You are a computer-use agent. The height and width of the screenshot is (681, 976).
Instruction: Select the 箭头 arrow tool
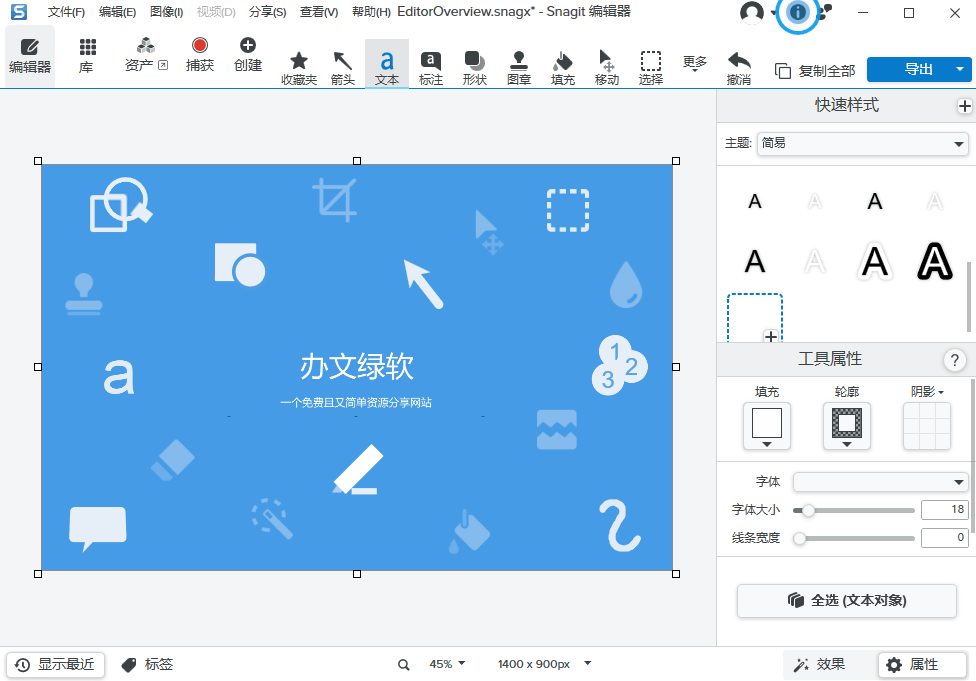342,68
